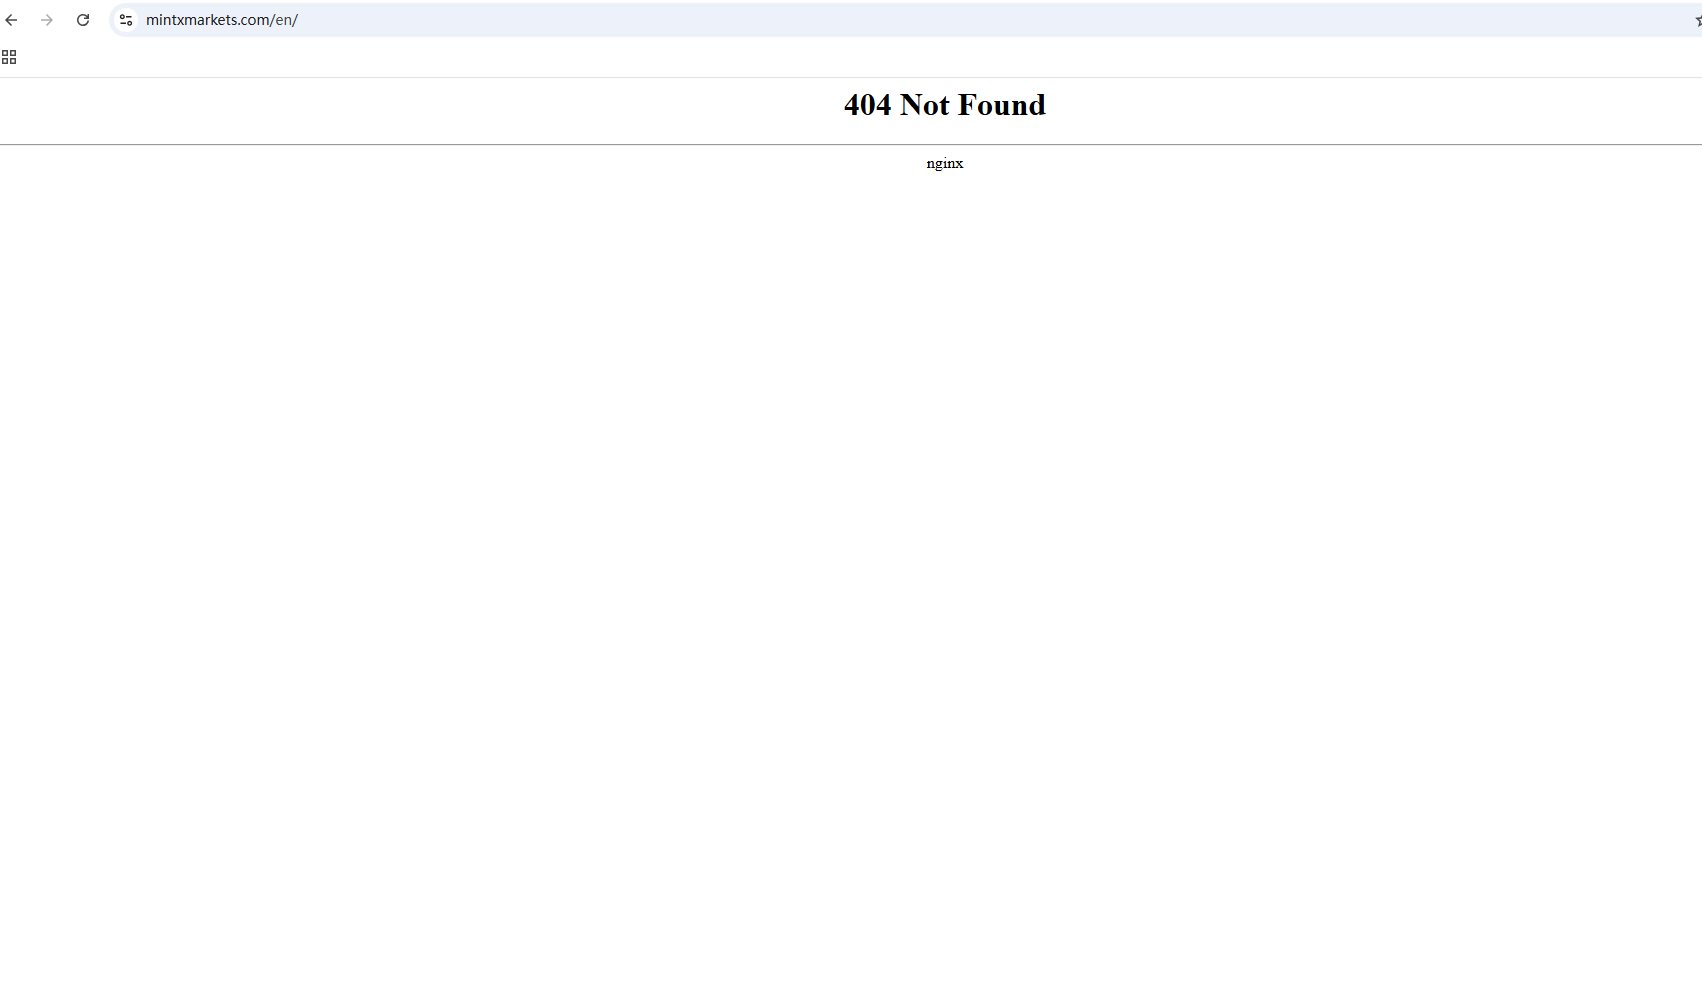Click the "404 Not Found" heading

click(945, 105)
